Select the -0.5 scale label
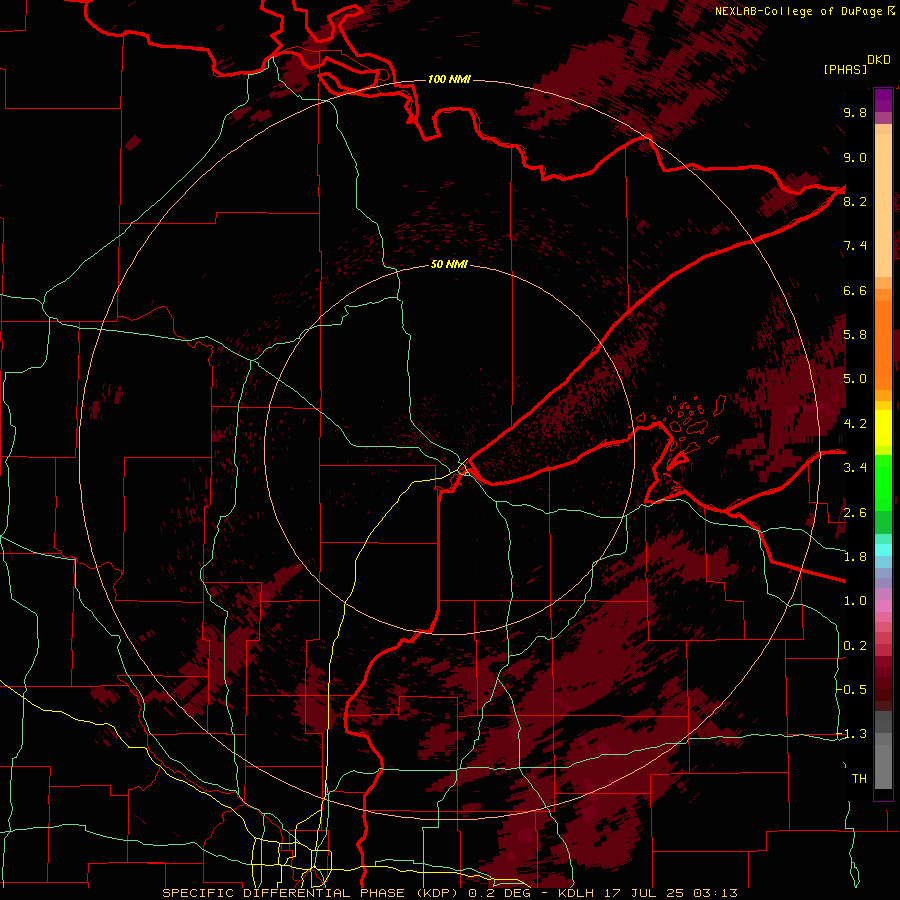 [x=852, y=690]
